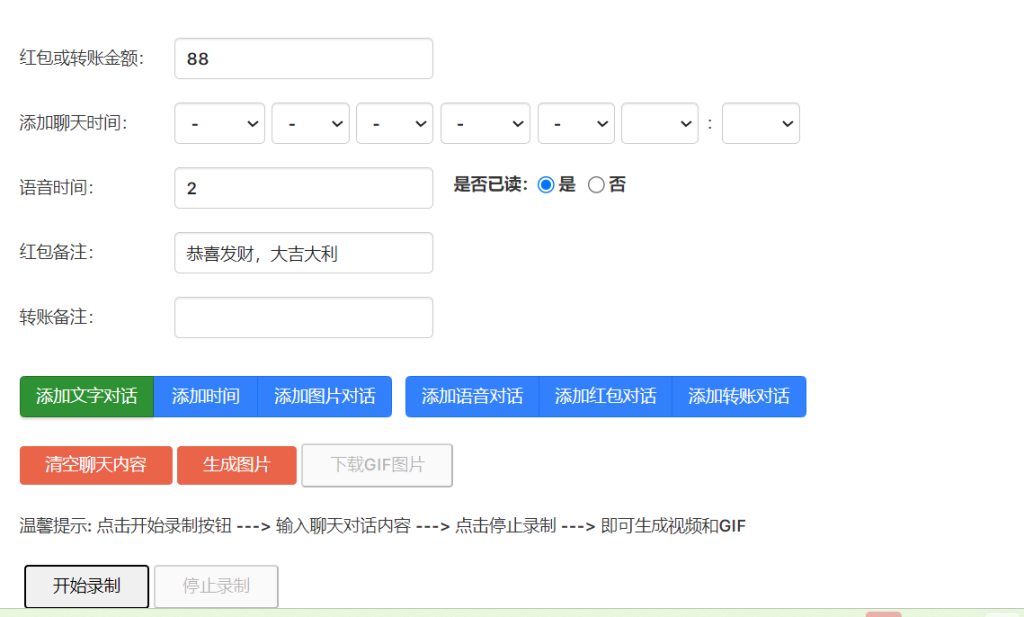This screenshot has width=1024, height=617.
Task: Click the 停止录制 button
Action: (216, 586)
